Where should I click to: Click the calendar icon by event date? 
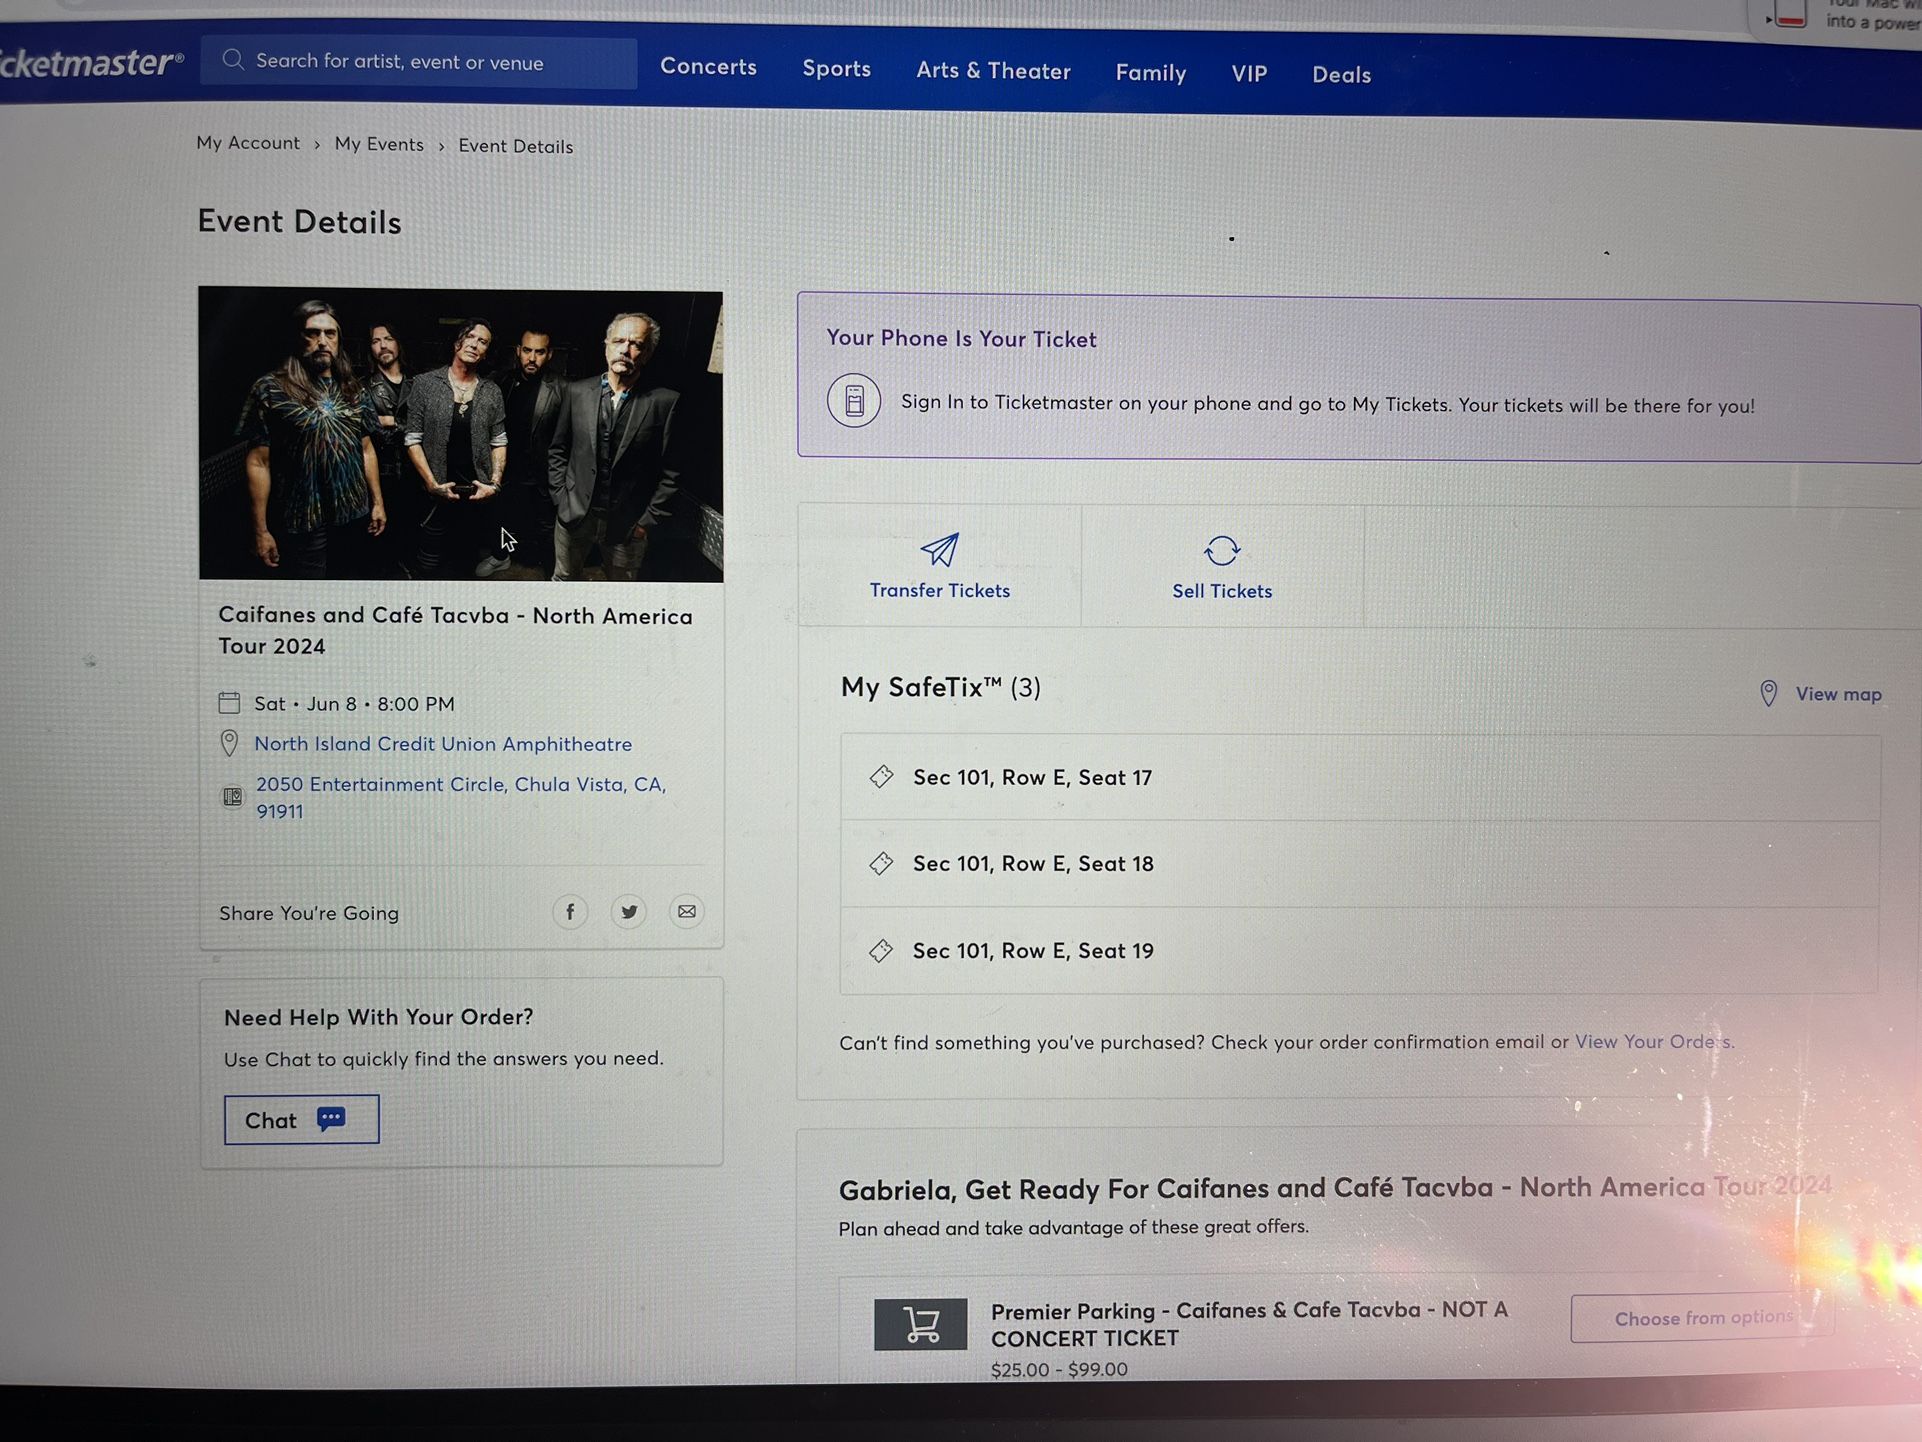pos(229,702)
